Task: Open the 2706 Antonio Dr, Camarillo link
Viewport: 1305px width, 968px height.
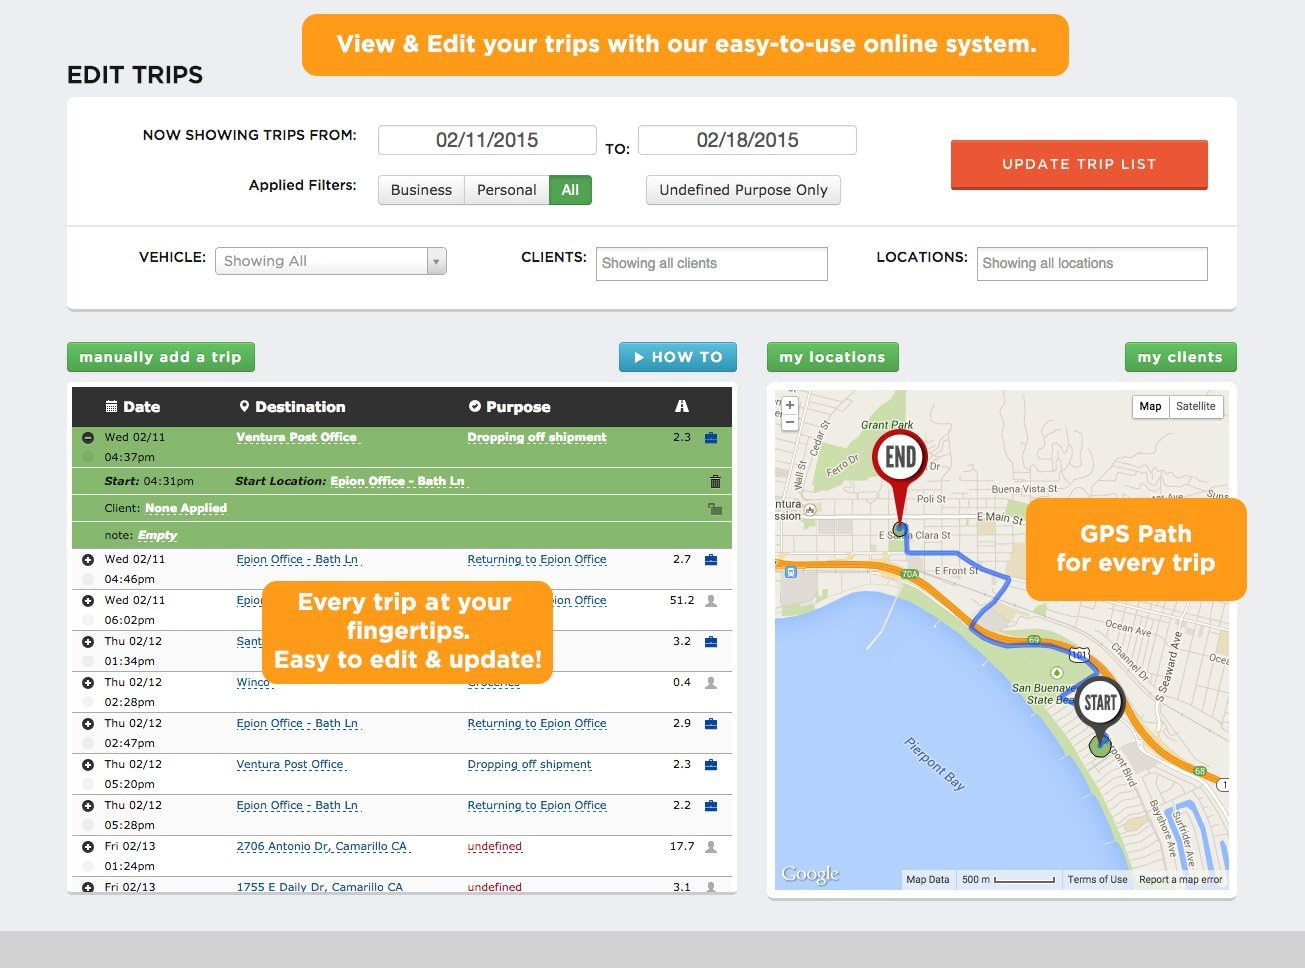Action: point(322,846)
